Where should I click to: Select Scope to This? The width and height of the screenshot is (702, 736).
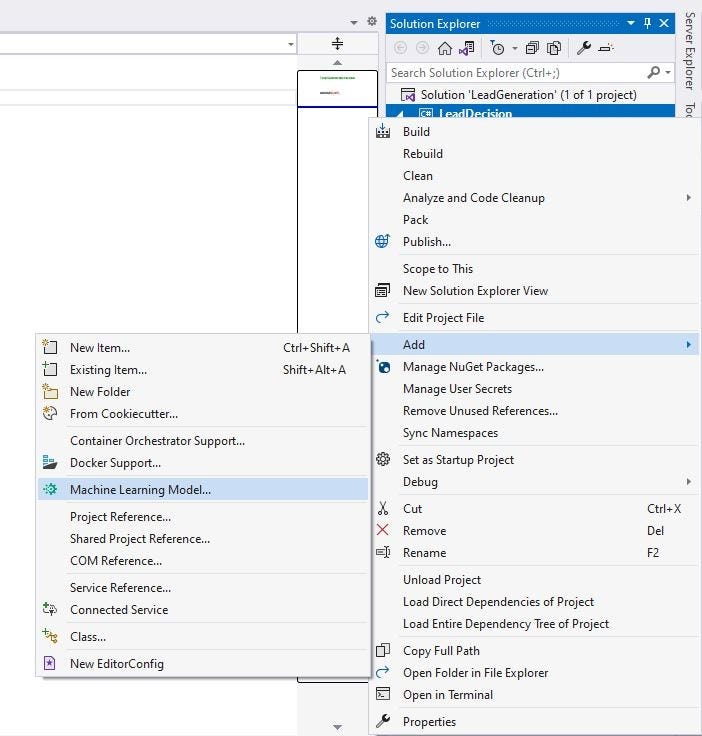[534, 269]
